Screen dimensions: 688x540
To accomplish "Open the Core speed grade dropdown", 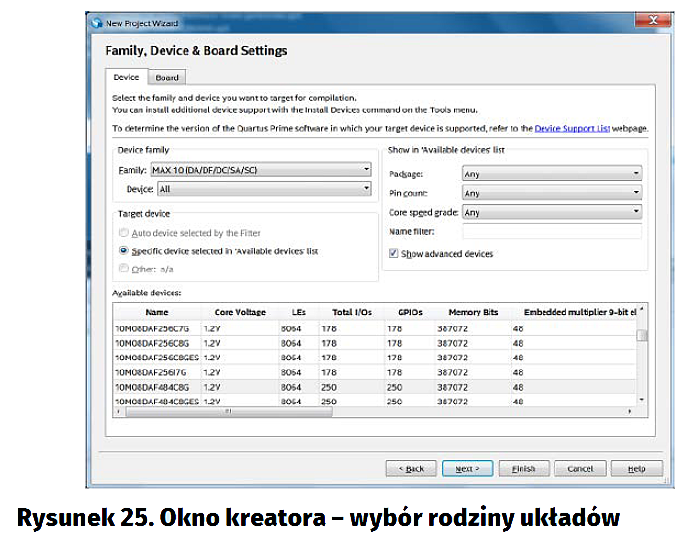I will 551,212.
